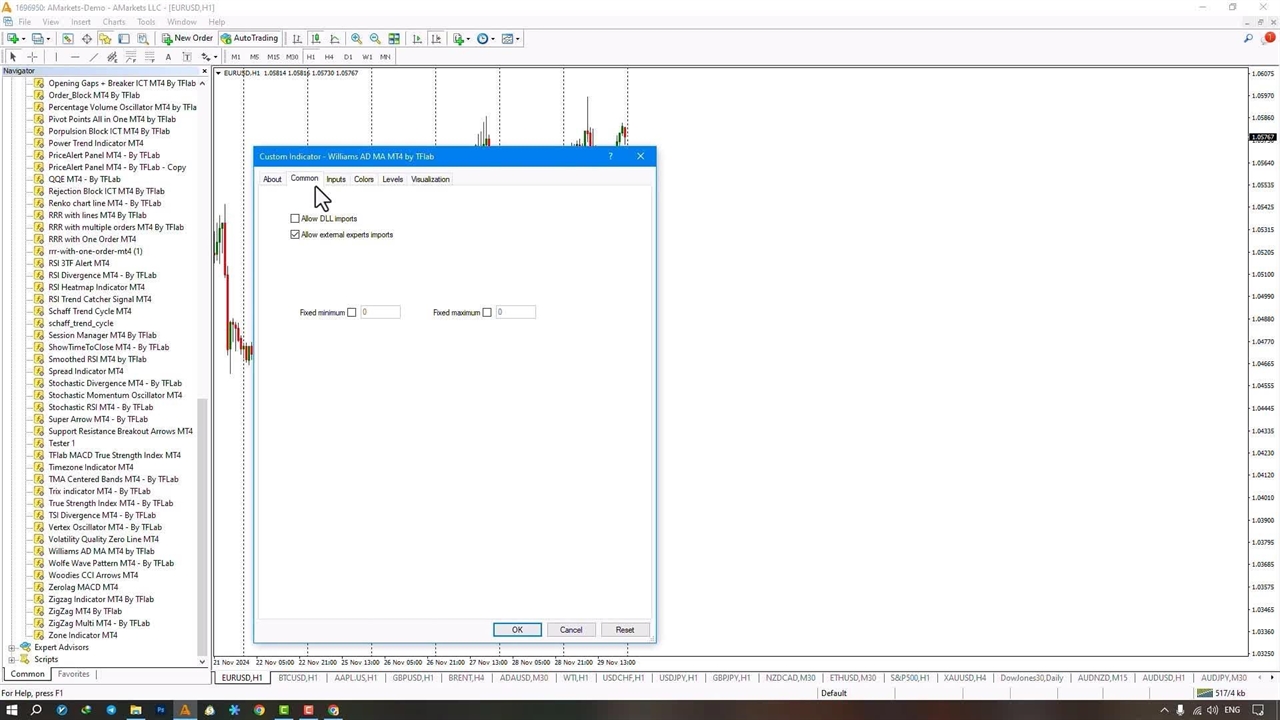Open the Periodicity clock dropdown arrow
This screenshot has height=720, width=1280.
pyautogui.click(x=493, y=39)
